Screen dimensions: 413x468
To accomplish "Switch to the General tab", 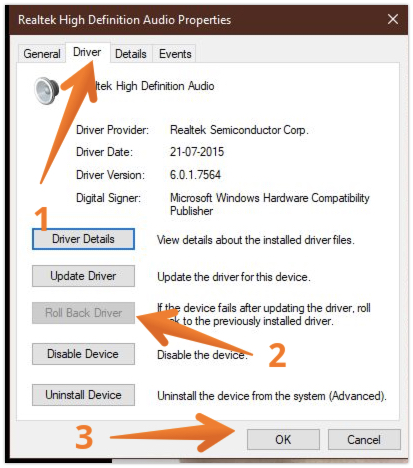I will click(x=42, y=54).
